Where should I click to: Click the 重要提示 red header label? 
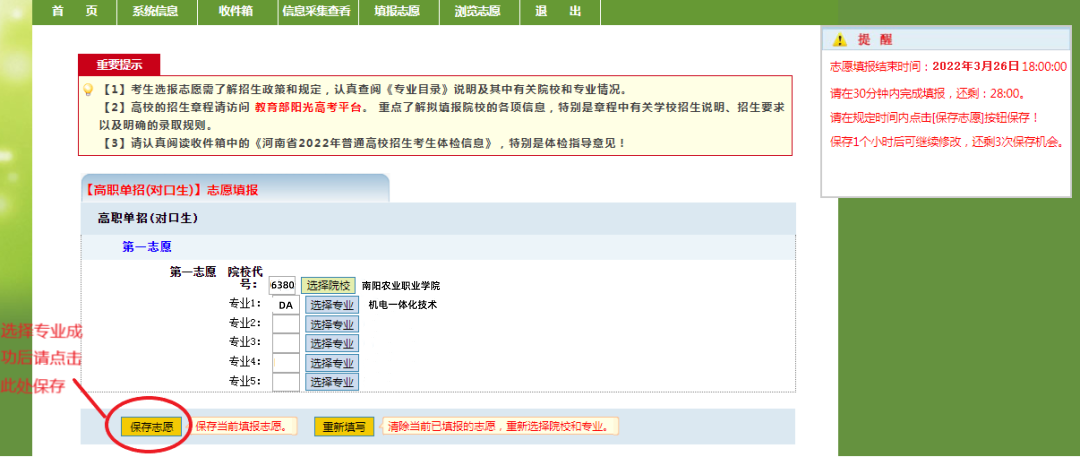pos(119,65)
